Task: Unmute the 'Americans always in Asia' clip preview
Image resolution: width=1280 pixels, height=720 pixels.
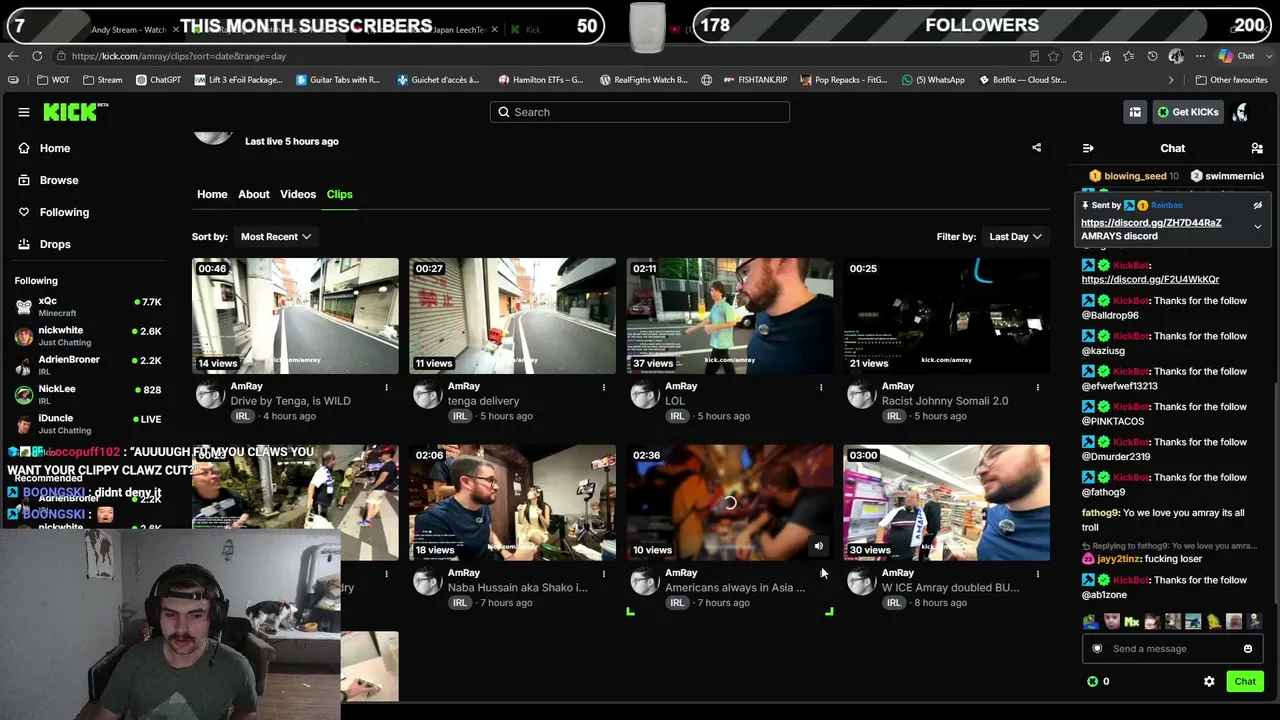Action: click(819, 546)
